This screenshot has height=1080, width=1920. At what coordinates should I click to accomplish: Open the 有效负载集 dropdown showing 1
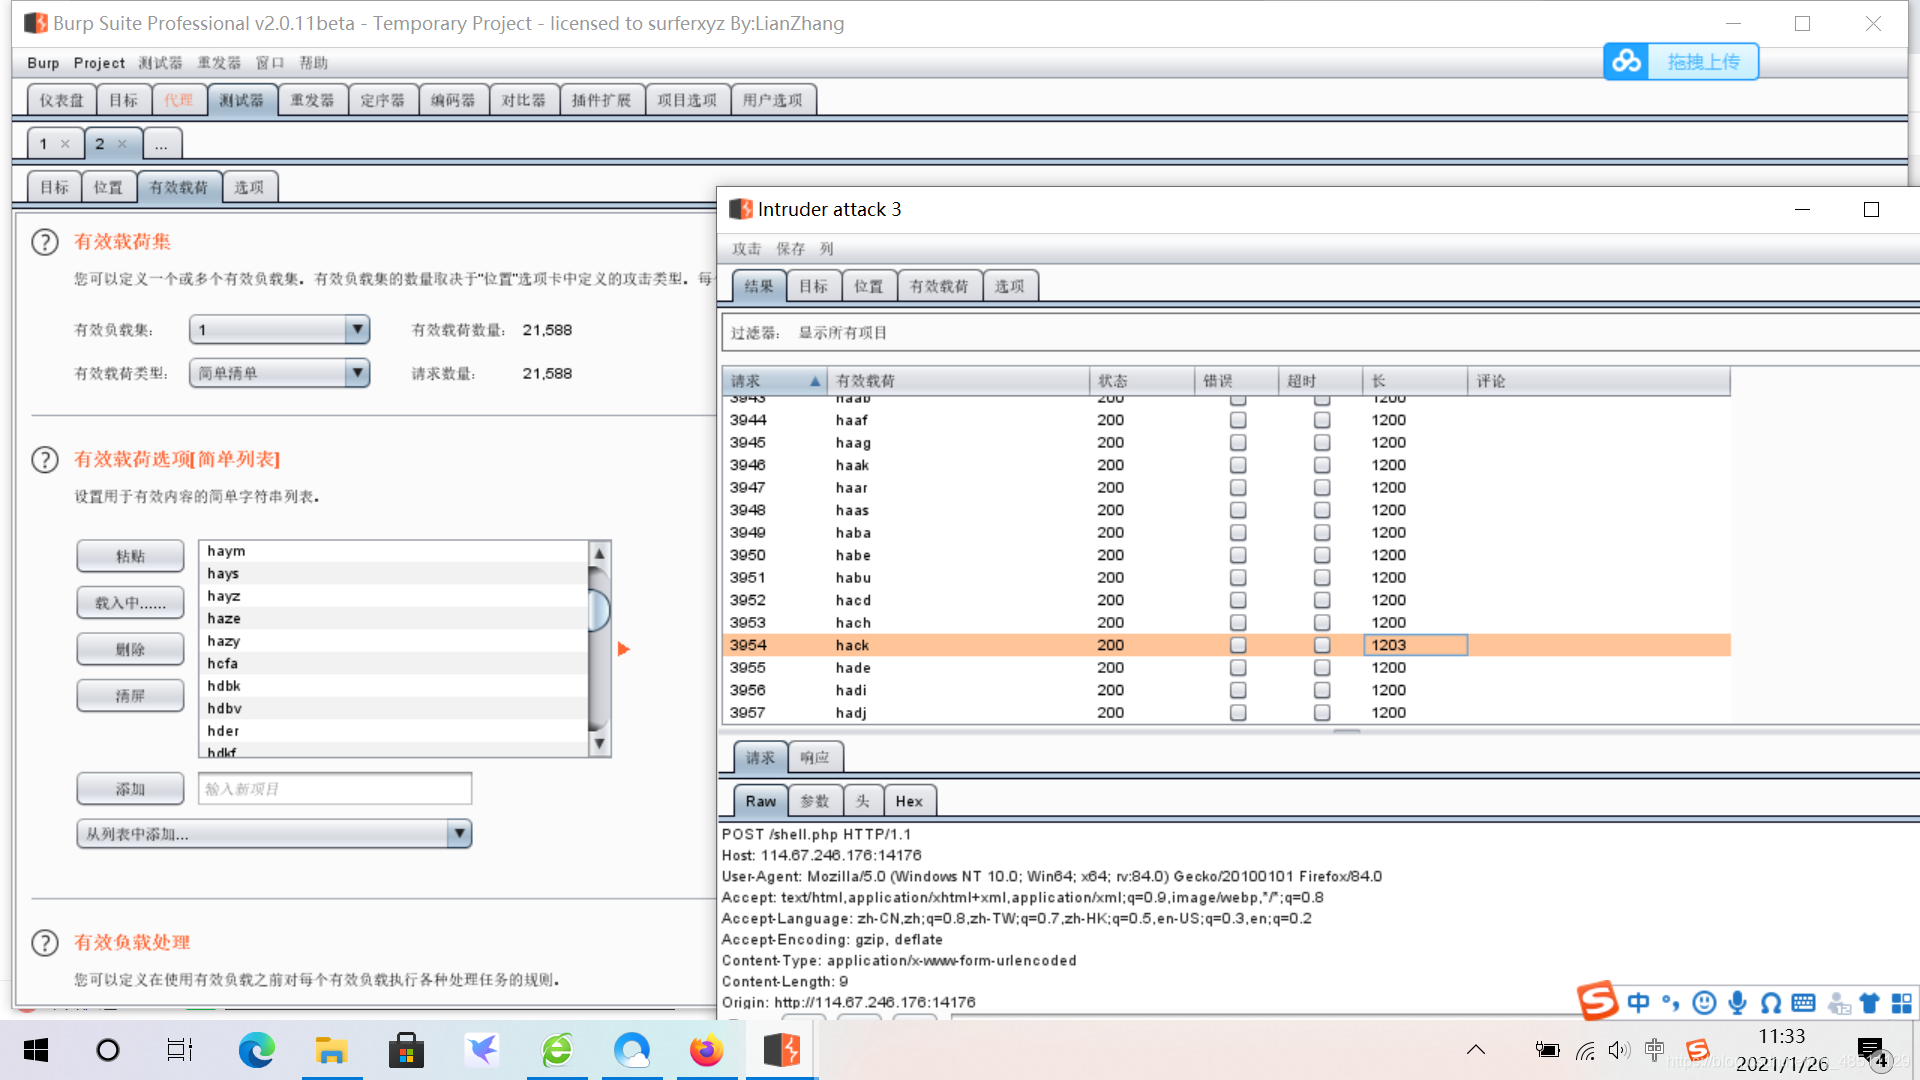(x=279, y=330)
